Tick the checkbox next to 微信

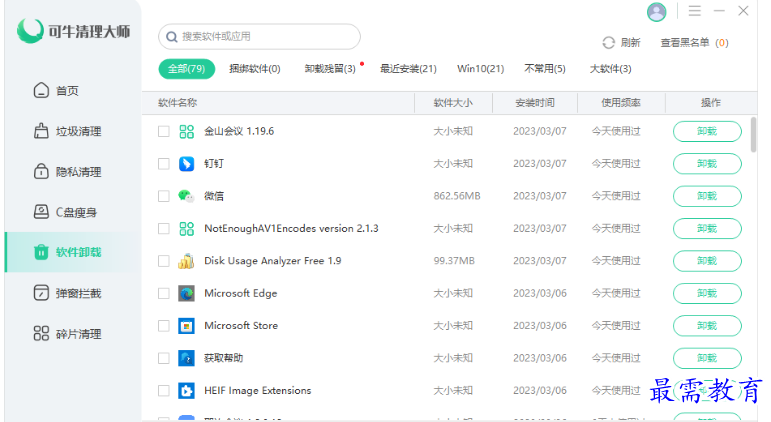pos(164,196)
